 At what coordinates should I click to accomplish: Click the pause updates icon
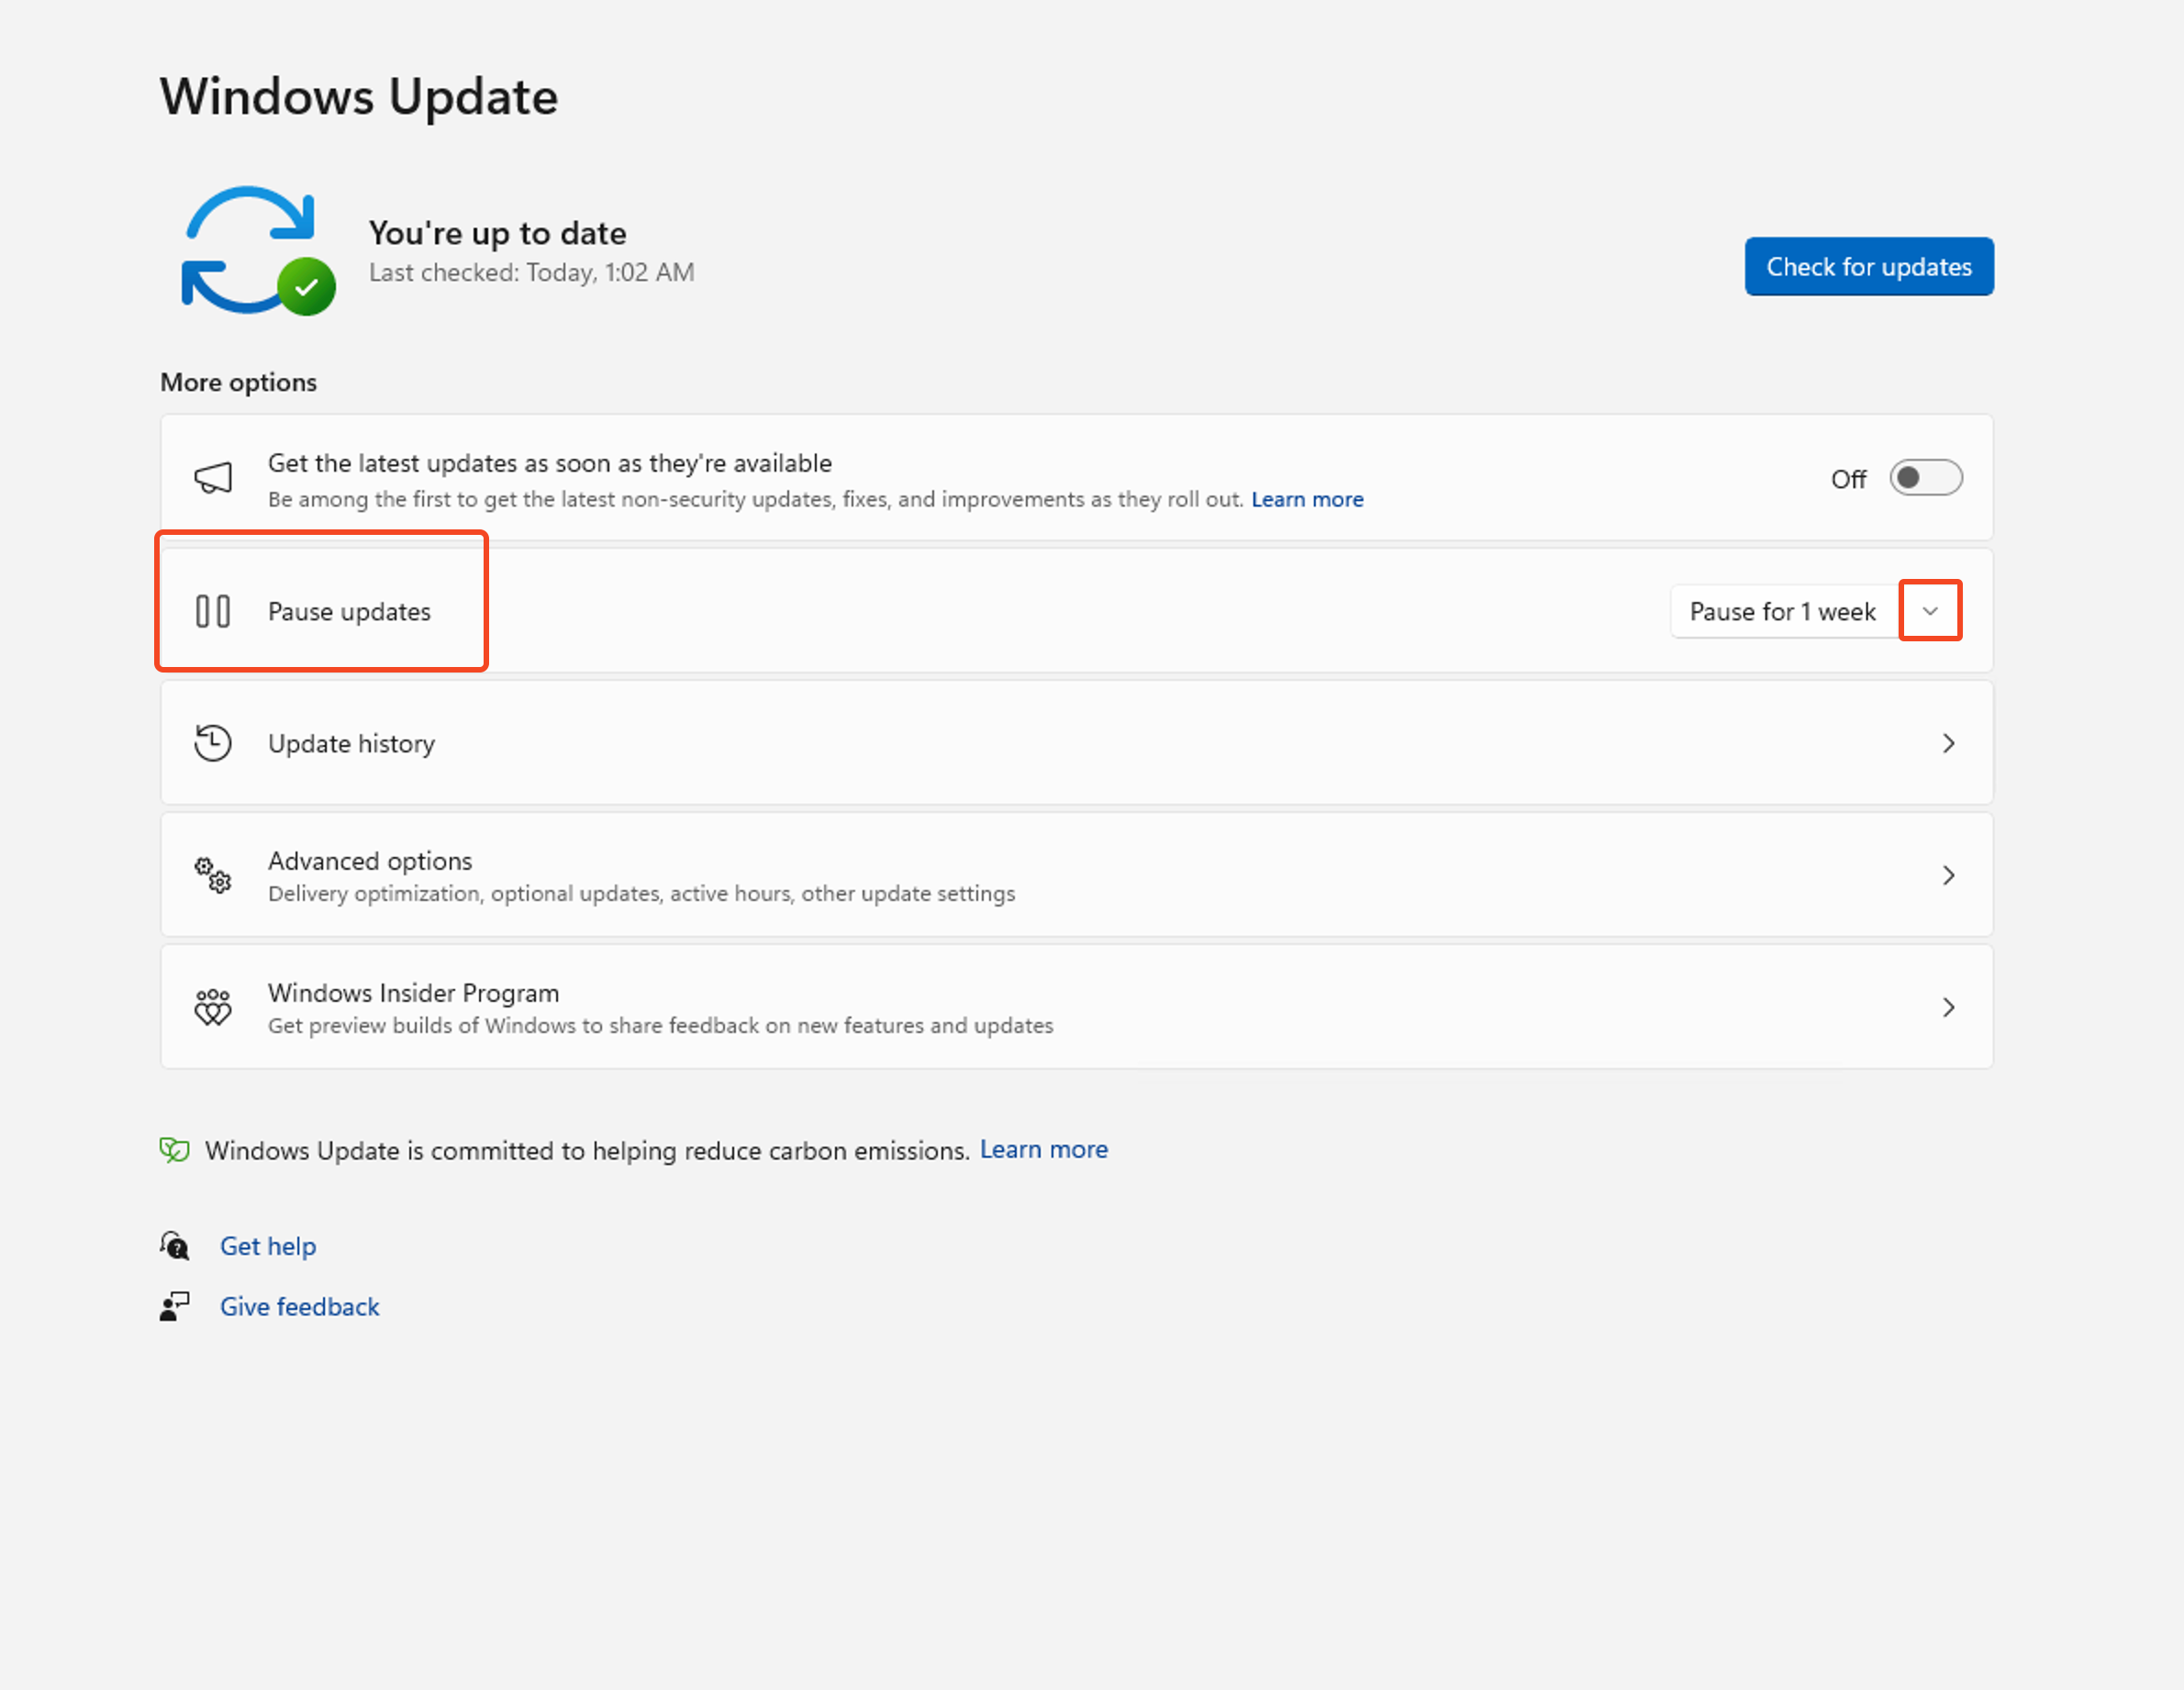(213, 611)
